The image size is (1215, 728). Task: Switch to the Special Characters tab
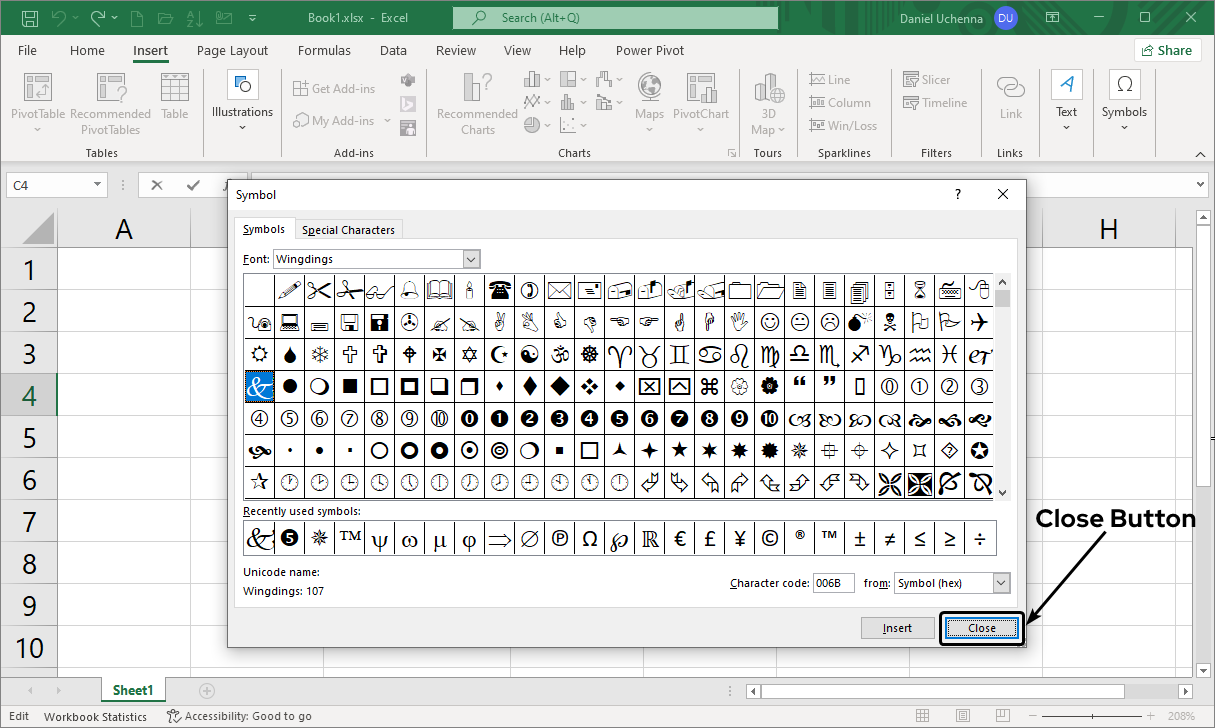tap(348, 230)
